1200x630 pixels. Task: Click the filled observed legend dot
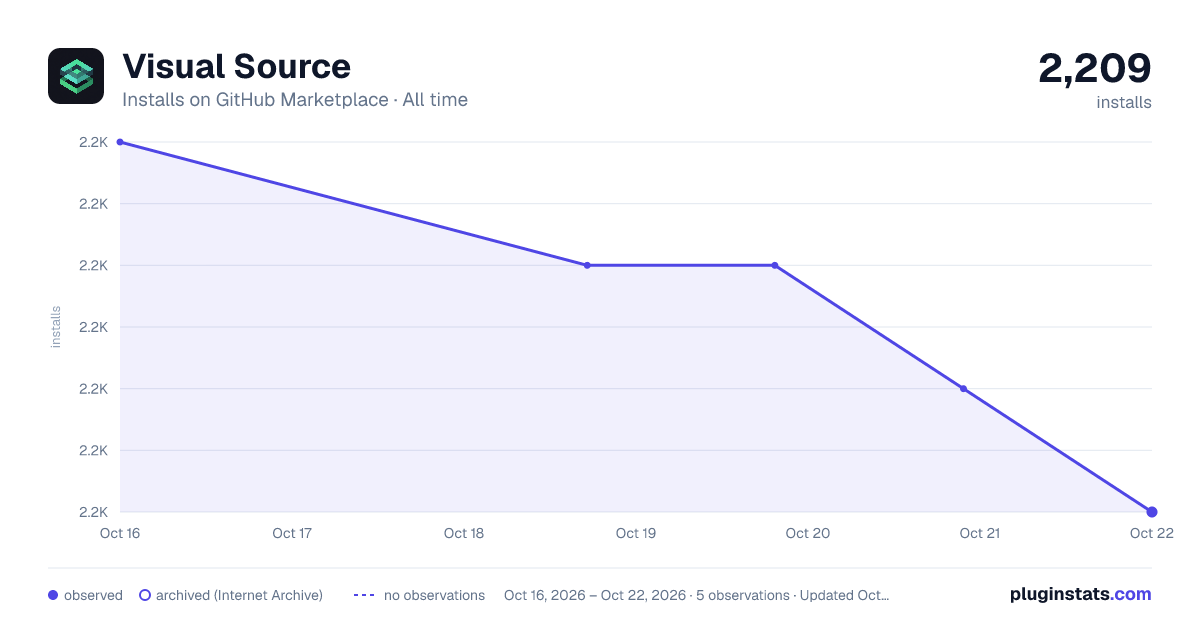(53, 595)
